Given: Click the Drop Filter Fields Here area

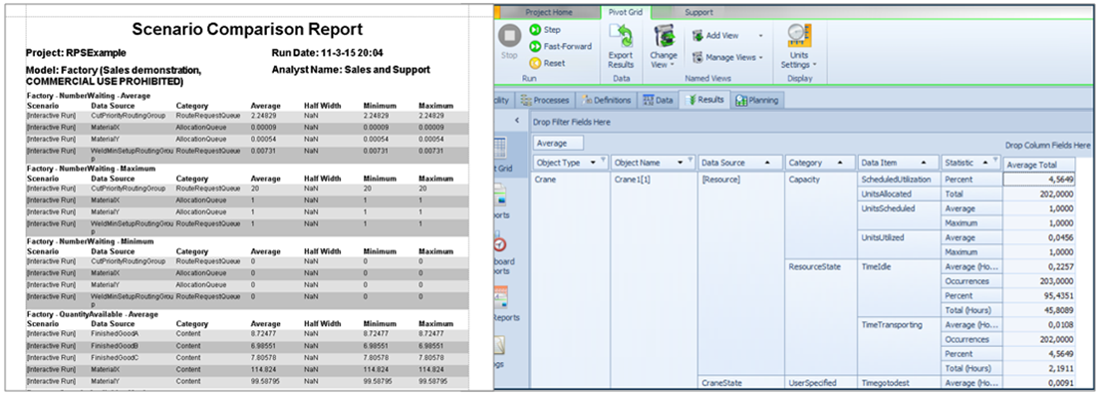Looking at the screenshot, I should pos(572,122).
